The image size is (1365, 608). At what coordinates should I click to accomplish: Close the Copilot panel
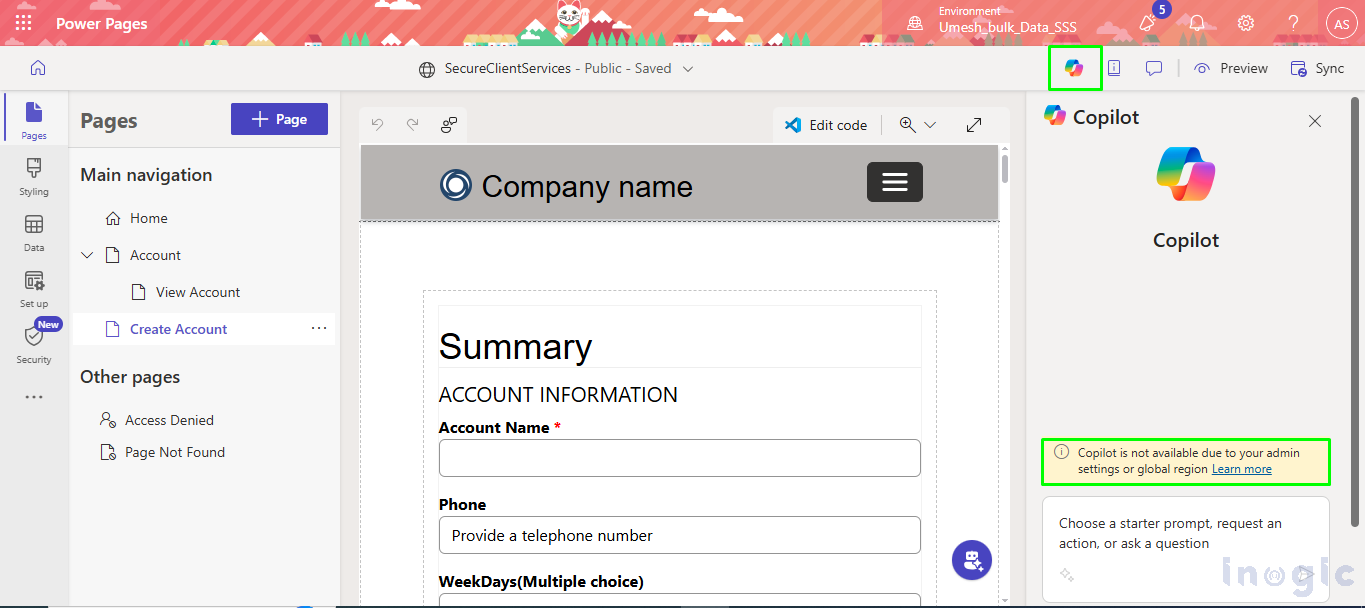coord(1315,121)
